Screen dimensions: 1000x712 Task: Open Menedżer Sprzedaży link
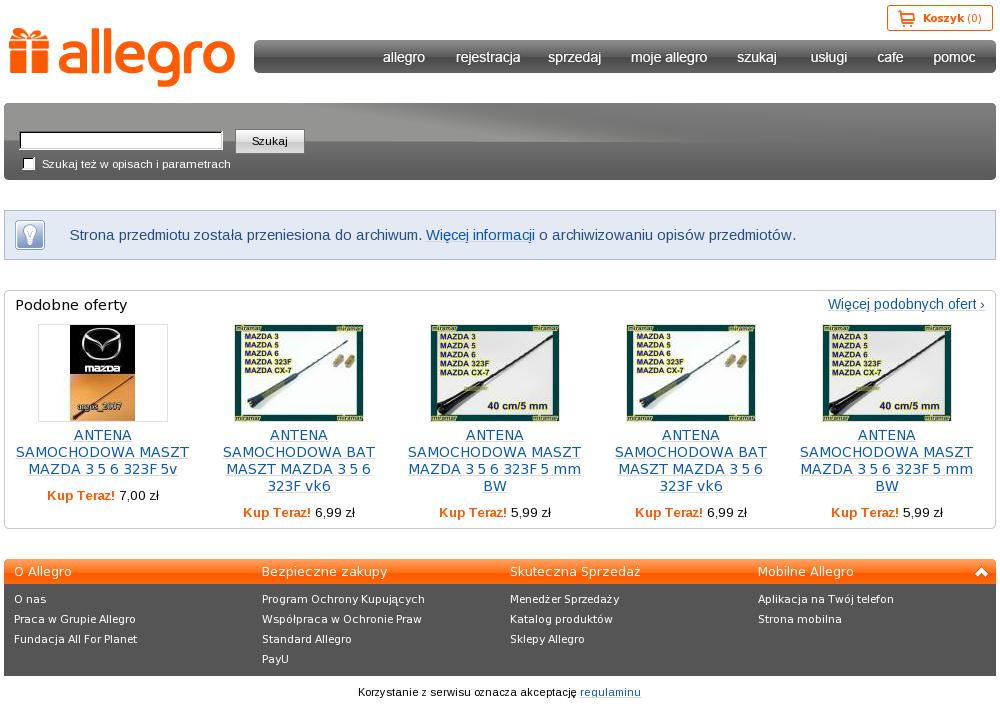564,599
